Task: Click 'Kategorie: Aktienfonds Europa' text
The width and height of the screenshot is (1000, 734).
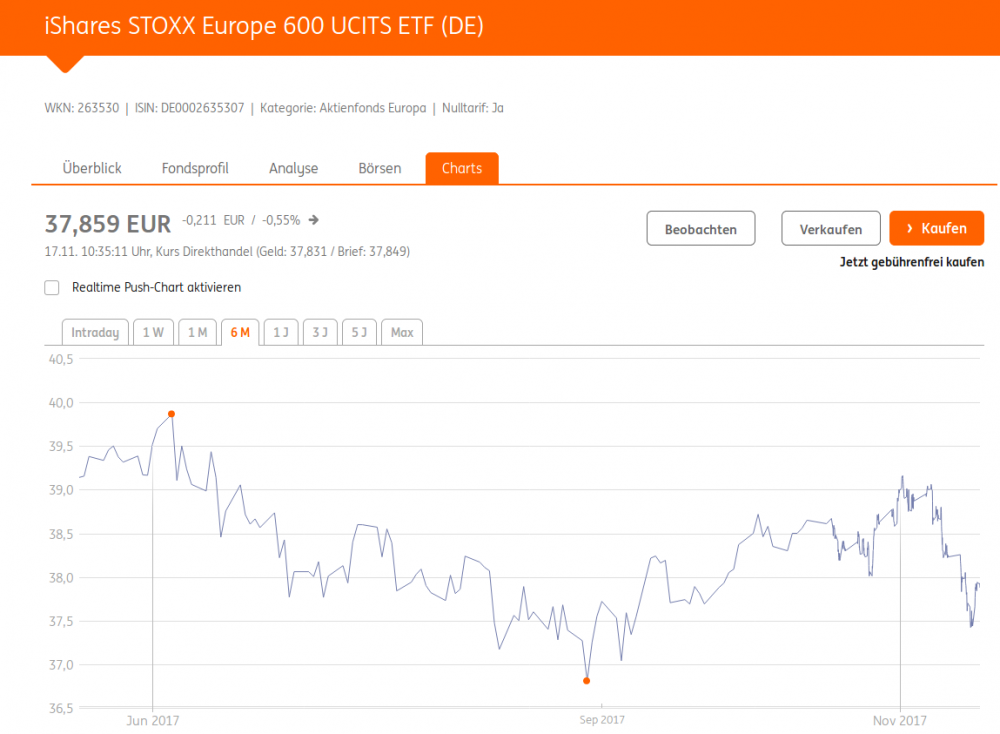Action: pyautogui.click(x=343, y=108)
